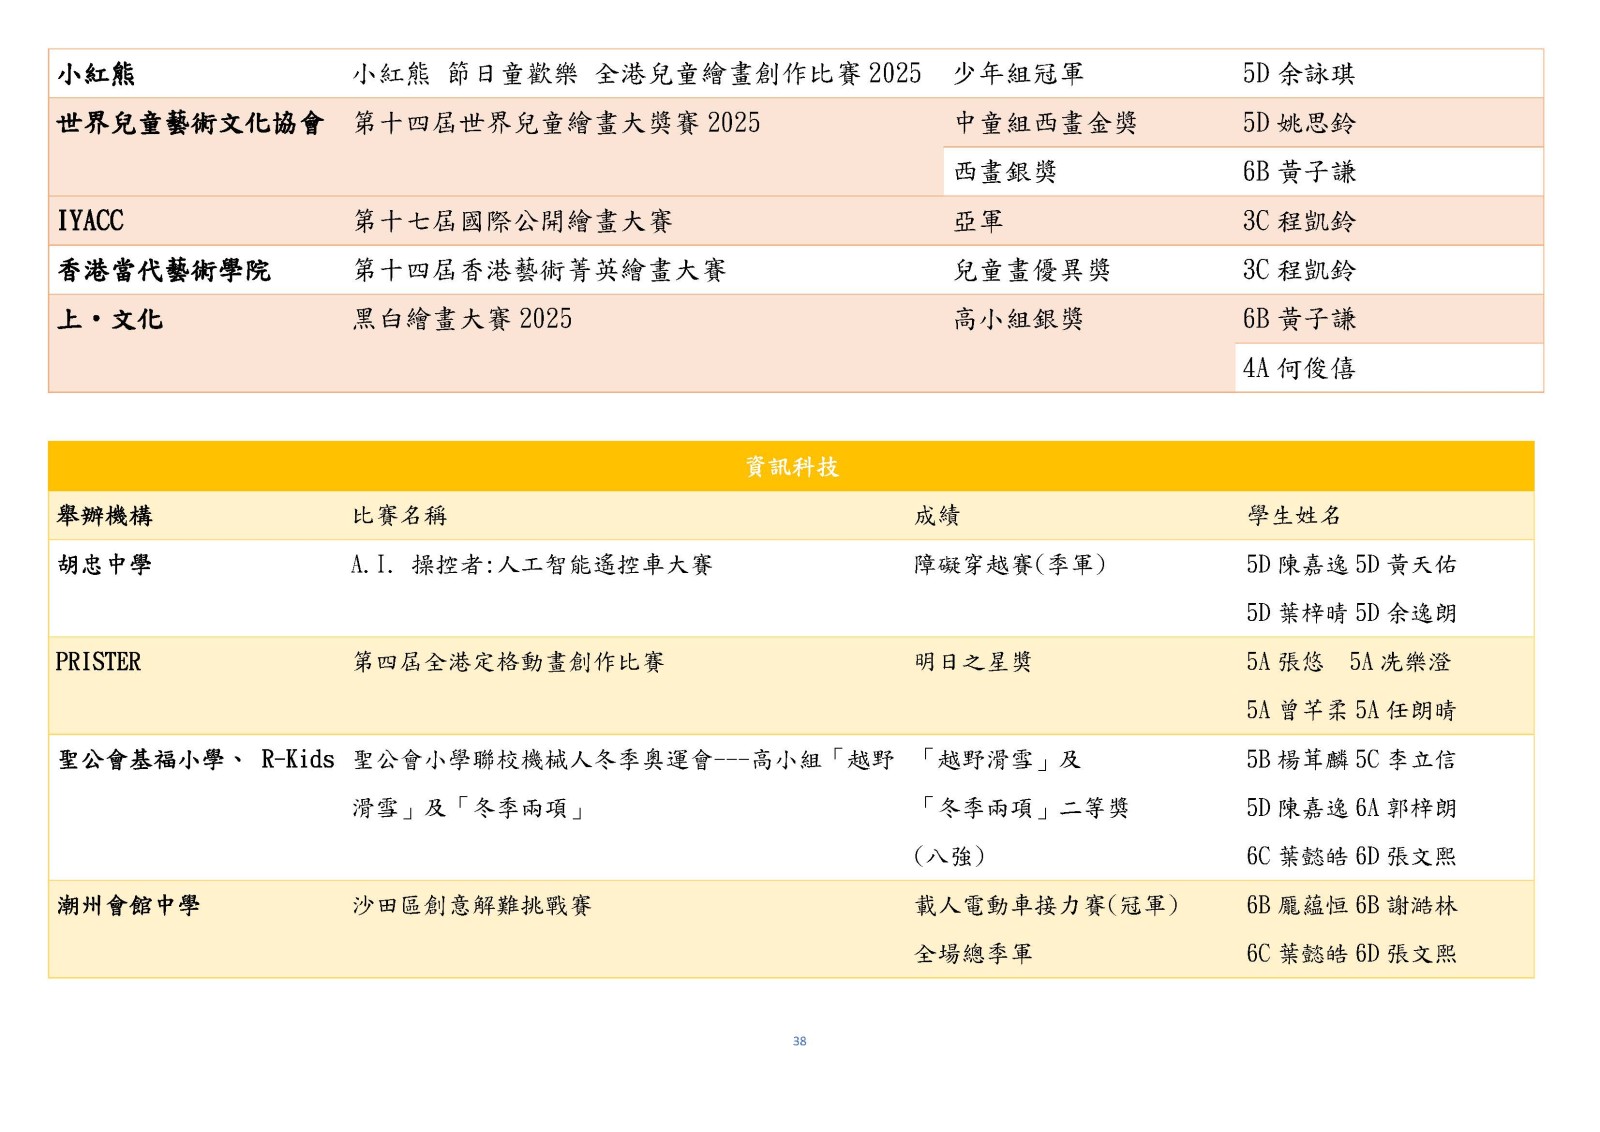1600x1132 pixels.
Task: Select 潮州會館中學 in the table
Action: coord(128,906)
